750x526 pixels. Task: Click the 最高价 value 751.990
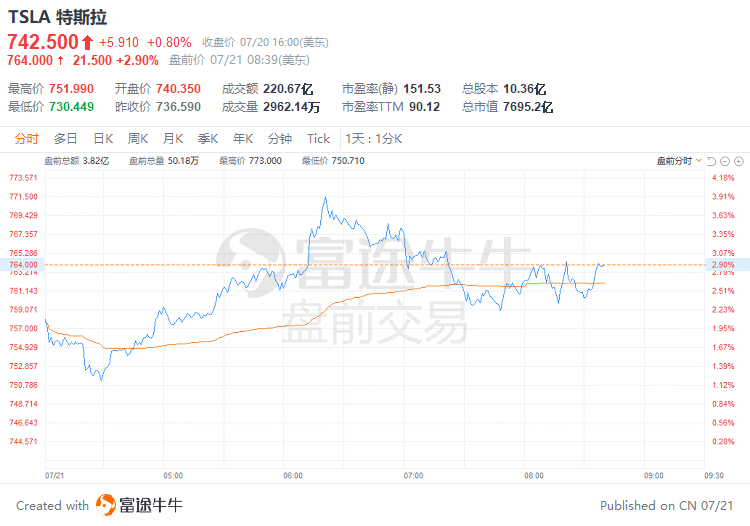pyautogui.click(x=71, y=89)
